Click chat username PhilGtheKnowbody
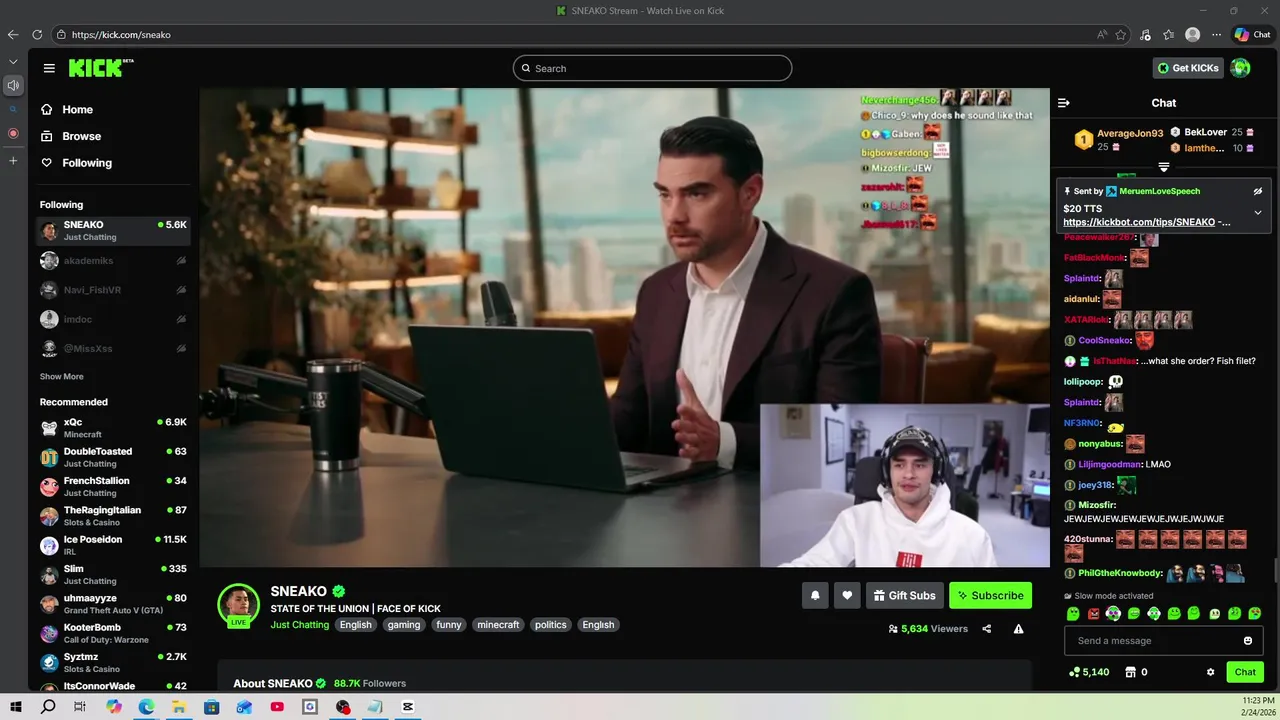The width and height of the screenshot is (1280, 720). click(1120, 573)
